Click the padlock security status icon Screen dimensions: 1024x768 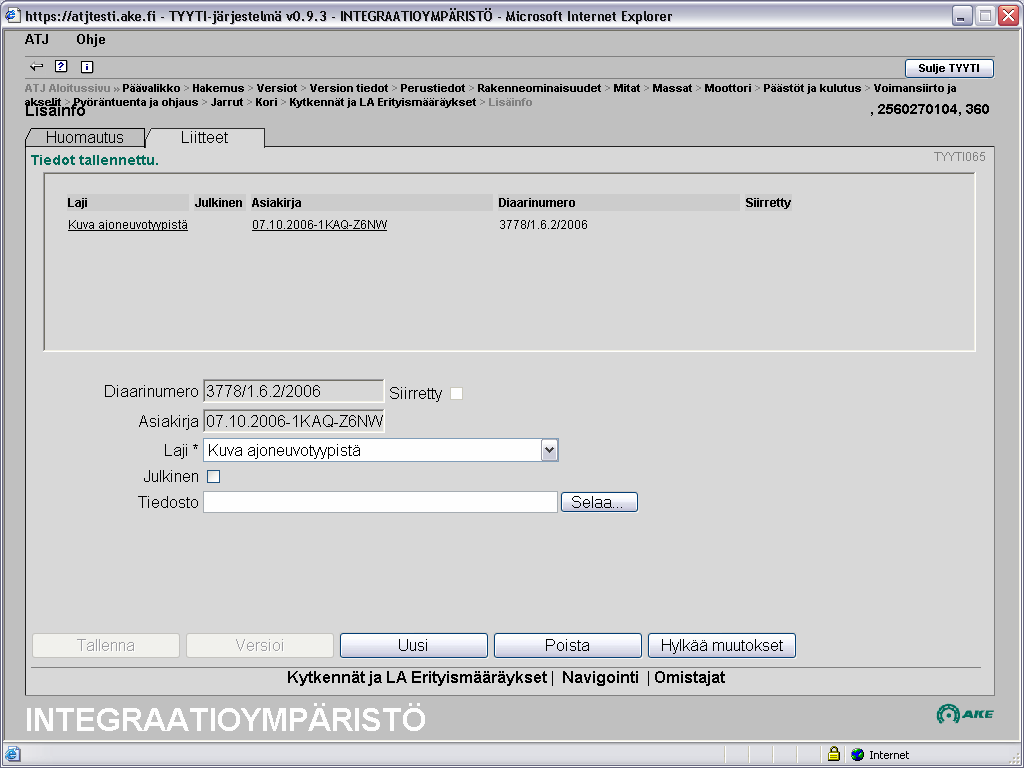834,754
